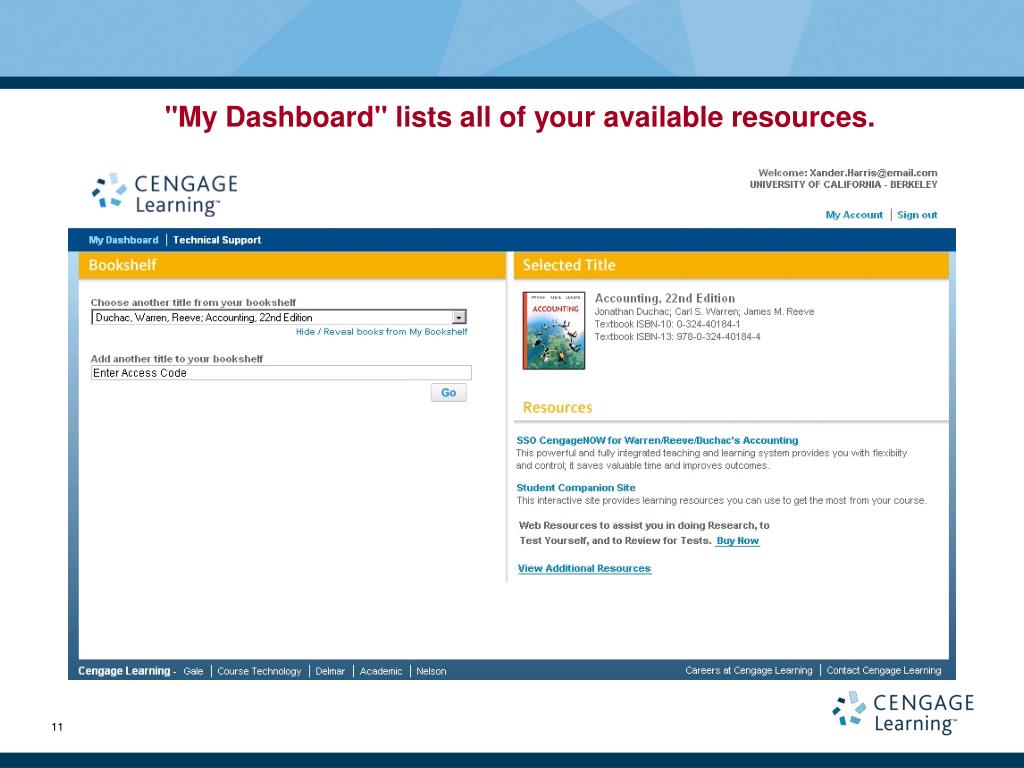Click the authors line under Accounting title
The image size is (1024, 768).
(x=704, y=312)
